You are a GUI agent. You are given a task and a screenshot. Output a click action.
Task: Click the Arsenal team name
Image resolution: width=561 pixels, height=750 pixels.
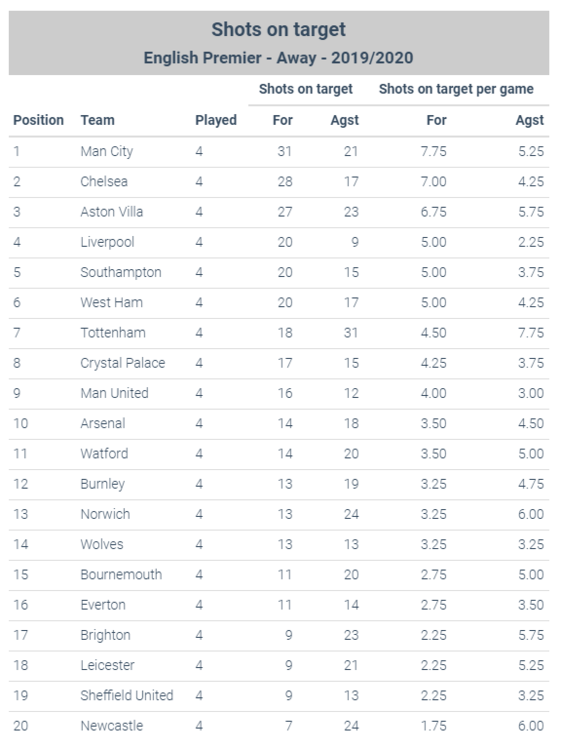103,423
